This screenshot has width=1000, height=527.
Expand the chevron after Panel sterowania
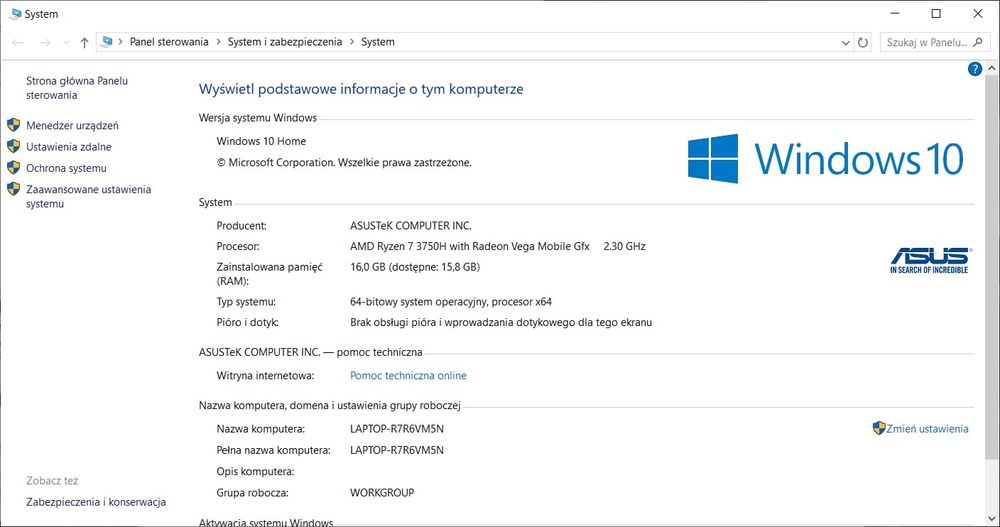(218, 41)
